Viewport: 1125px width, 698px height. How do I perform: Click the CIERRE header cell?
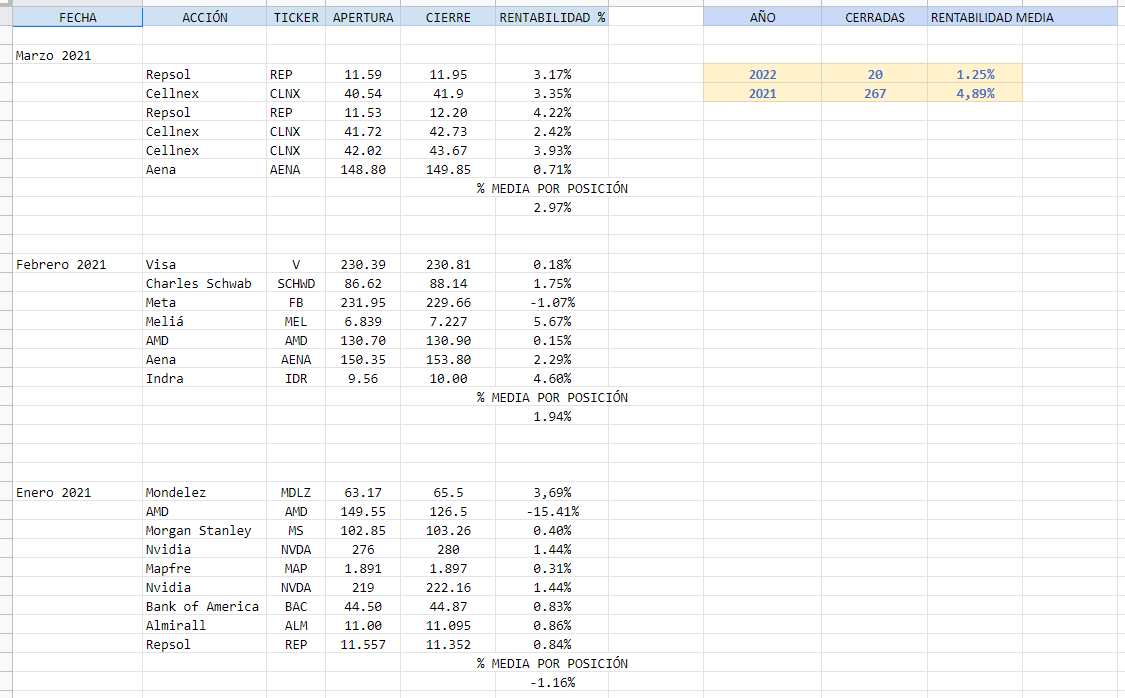tap(448, 17)
